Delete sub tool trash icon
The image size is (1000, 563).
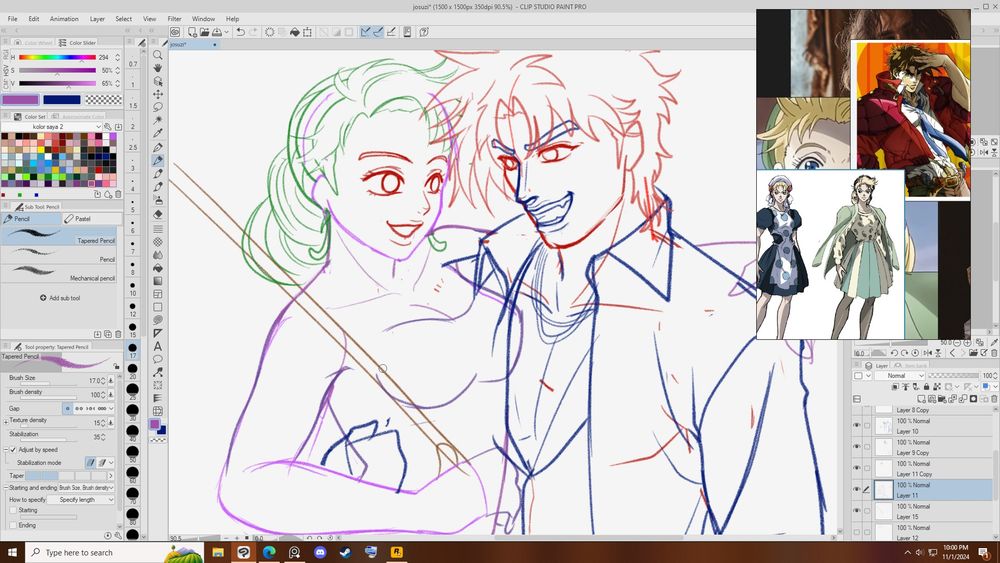coord(118,334)
